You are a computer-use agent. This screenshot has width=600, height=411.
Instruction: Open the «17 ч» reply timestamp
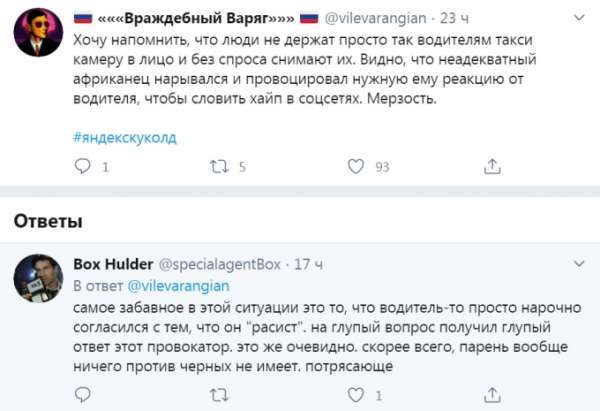click(x=307, y=265)
